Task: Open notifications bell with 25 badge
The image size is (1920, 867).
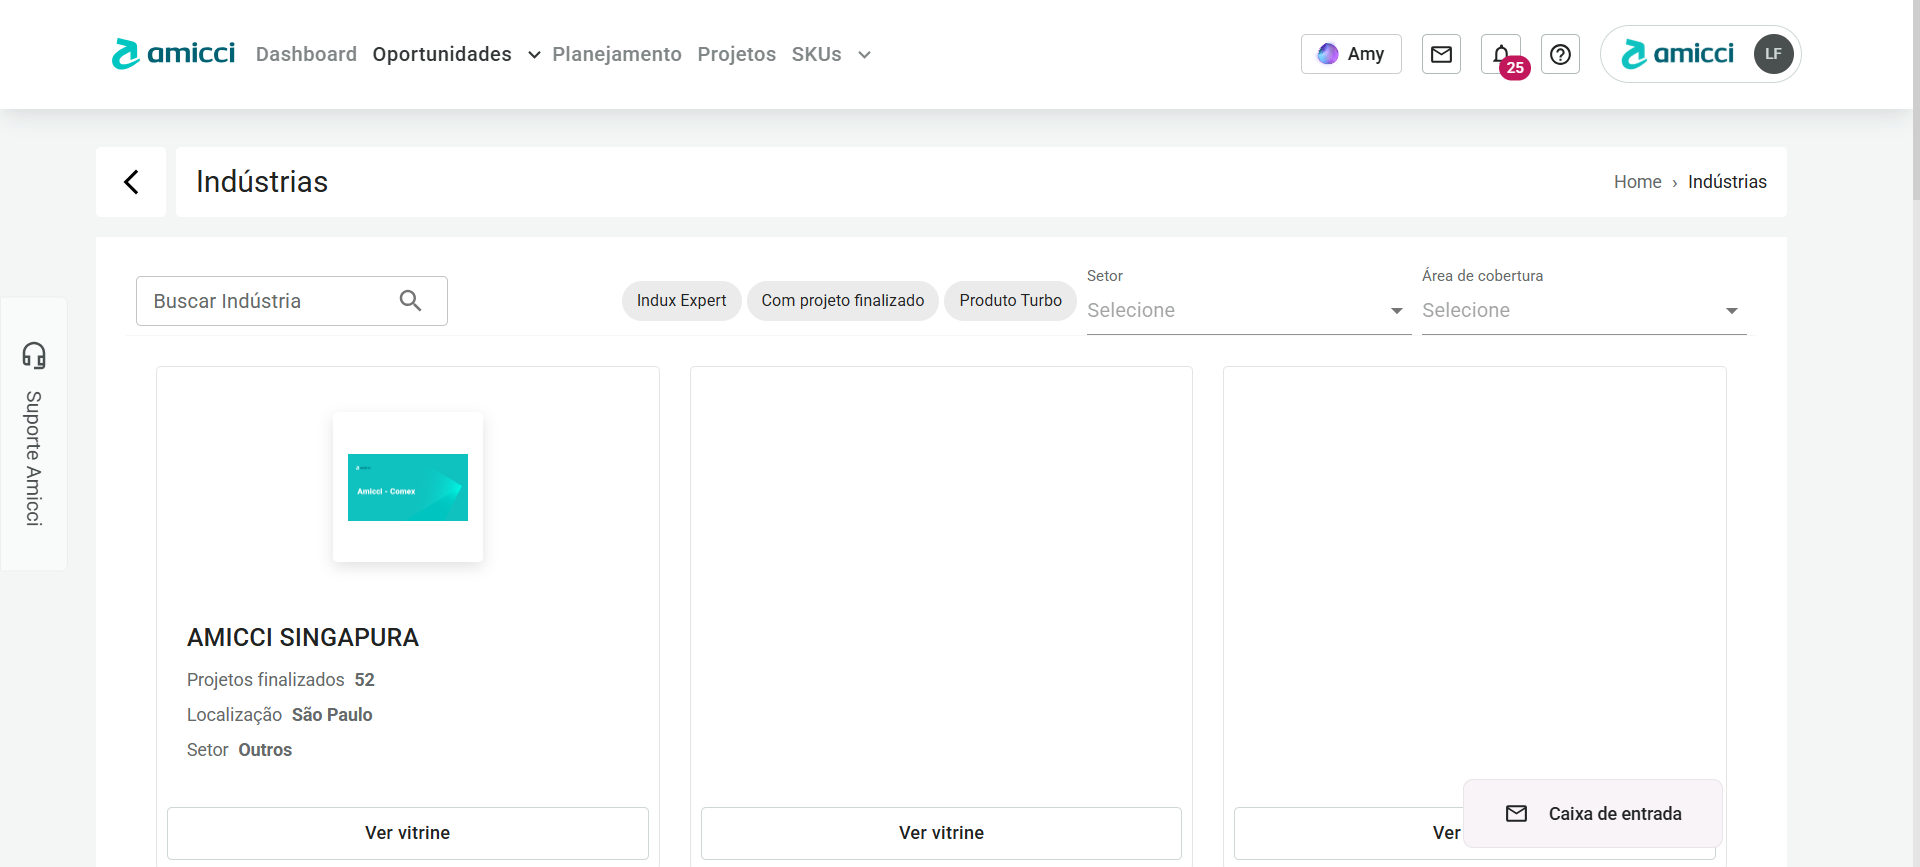Action: click(1501, 55)
